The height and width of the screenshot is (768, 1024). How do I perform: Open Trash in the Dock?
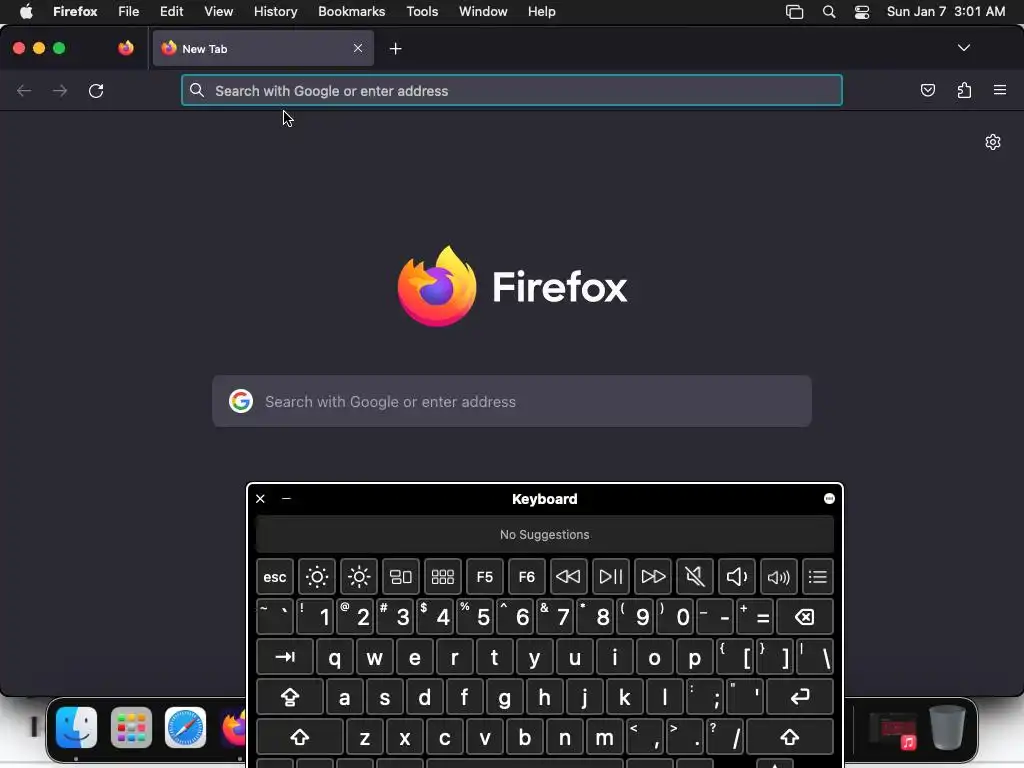pyautogui.click(x=948, y=727)
